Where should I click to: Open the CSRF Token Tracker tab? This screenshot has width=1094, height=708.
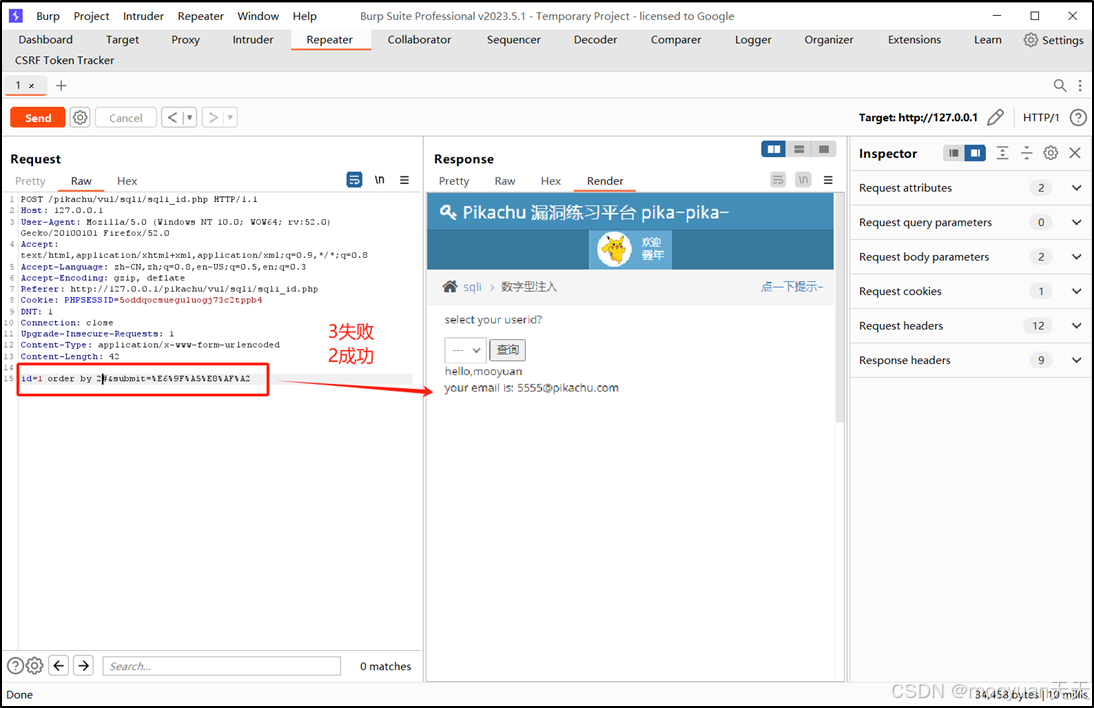[64, 60]
